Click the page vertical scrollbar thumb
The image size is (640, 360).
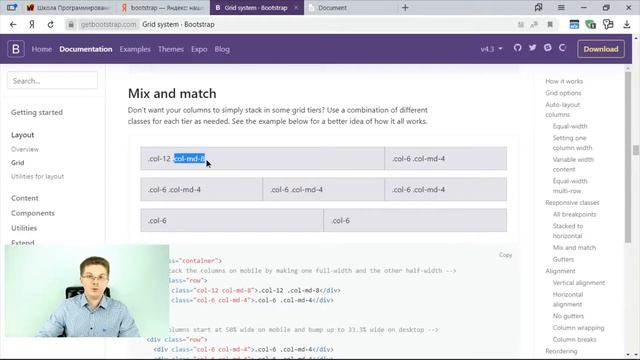(636, 150)
